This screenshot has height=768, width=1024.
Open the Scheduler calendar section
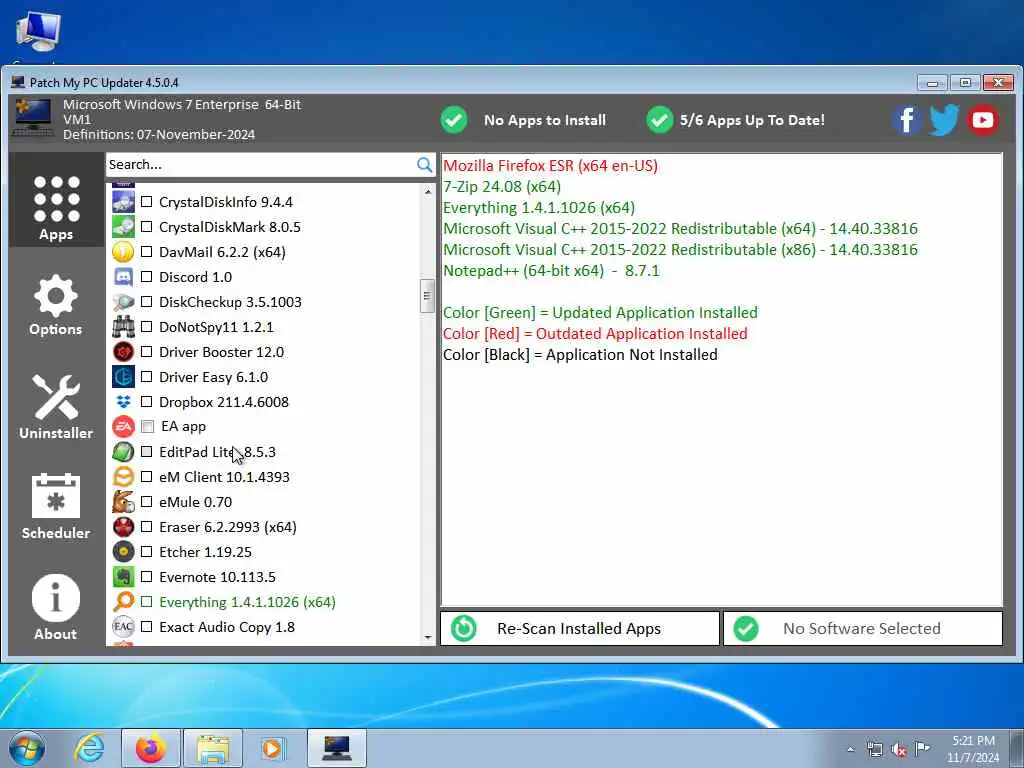(x=56, y=507)
